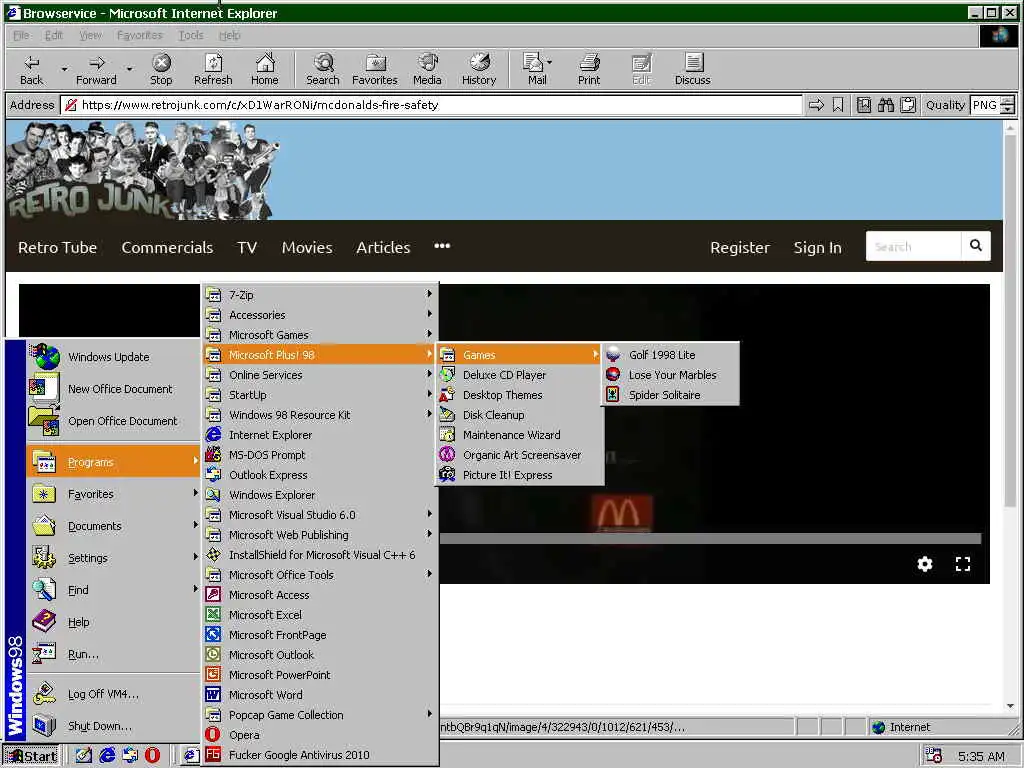Viewport: 1024px width, 768px height.
Task: Launch Spider Solitaire
Action: (671, 395)
